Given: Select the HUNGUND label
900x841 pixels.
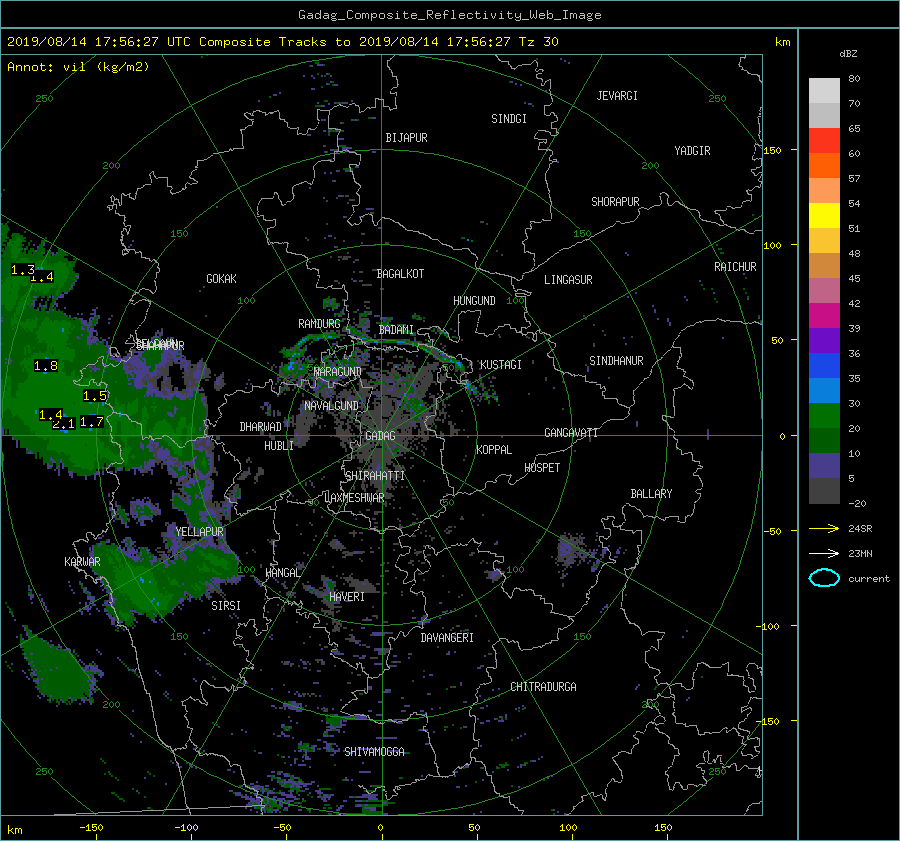Looking at the screenshot, I should pos(474,301).
